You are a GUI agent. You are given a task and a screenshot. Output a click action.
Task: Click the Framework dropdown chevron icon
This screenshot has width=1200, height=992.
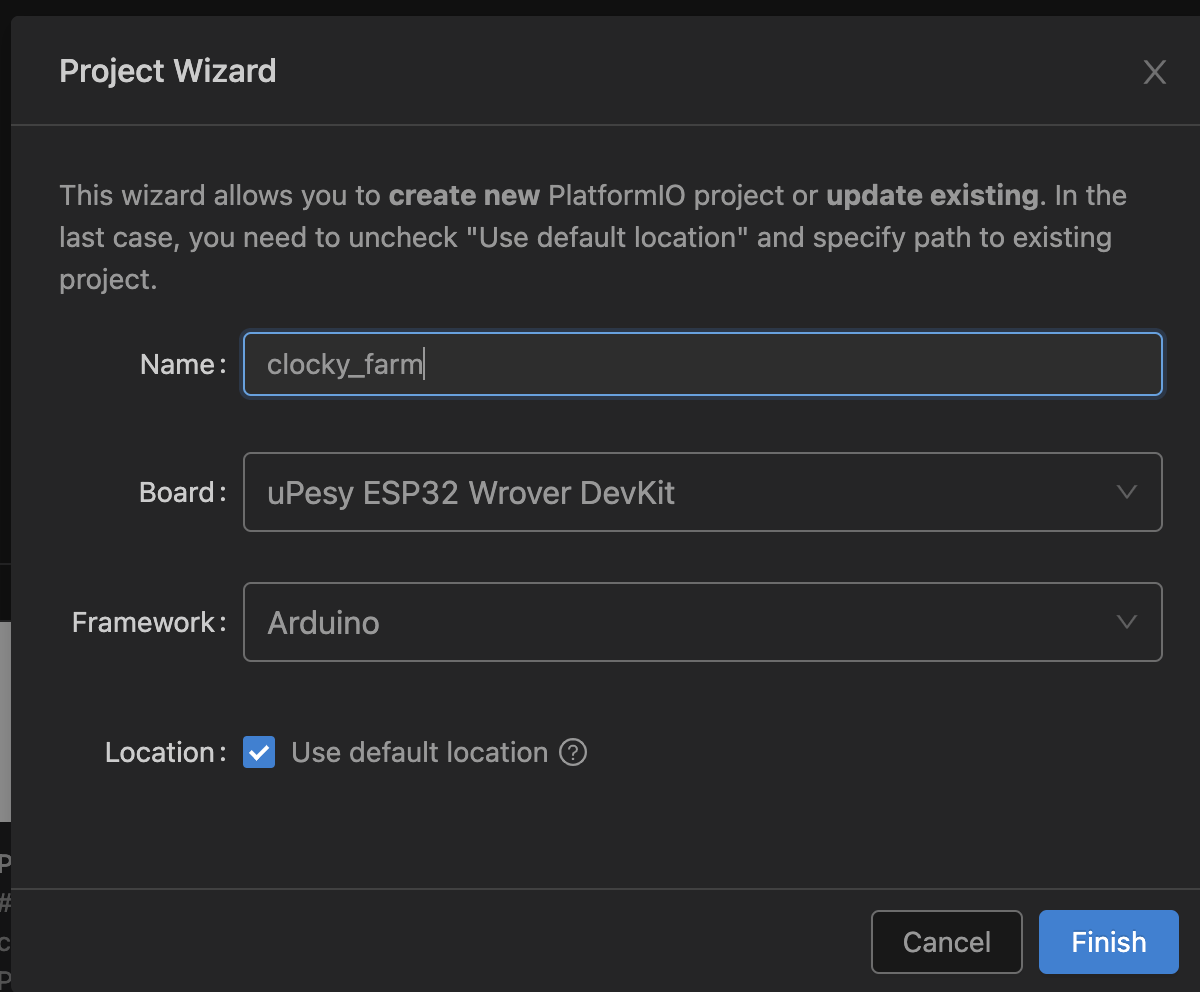[1127, 622]
